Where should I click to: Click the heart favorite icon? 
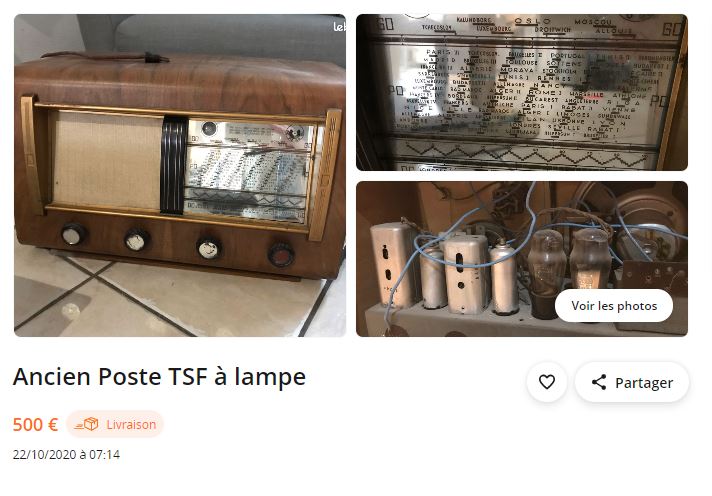(547, 382)
